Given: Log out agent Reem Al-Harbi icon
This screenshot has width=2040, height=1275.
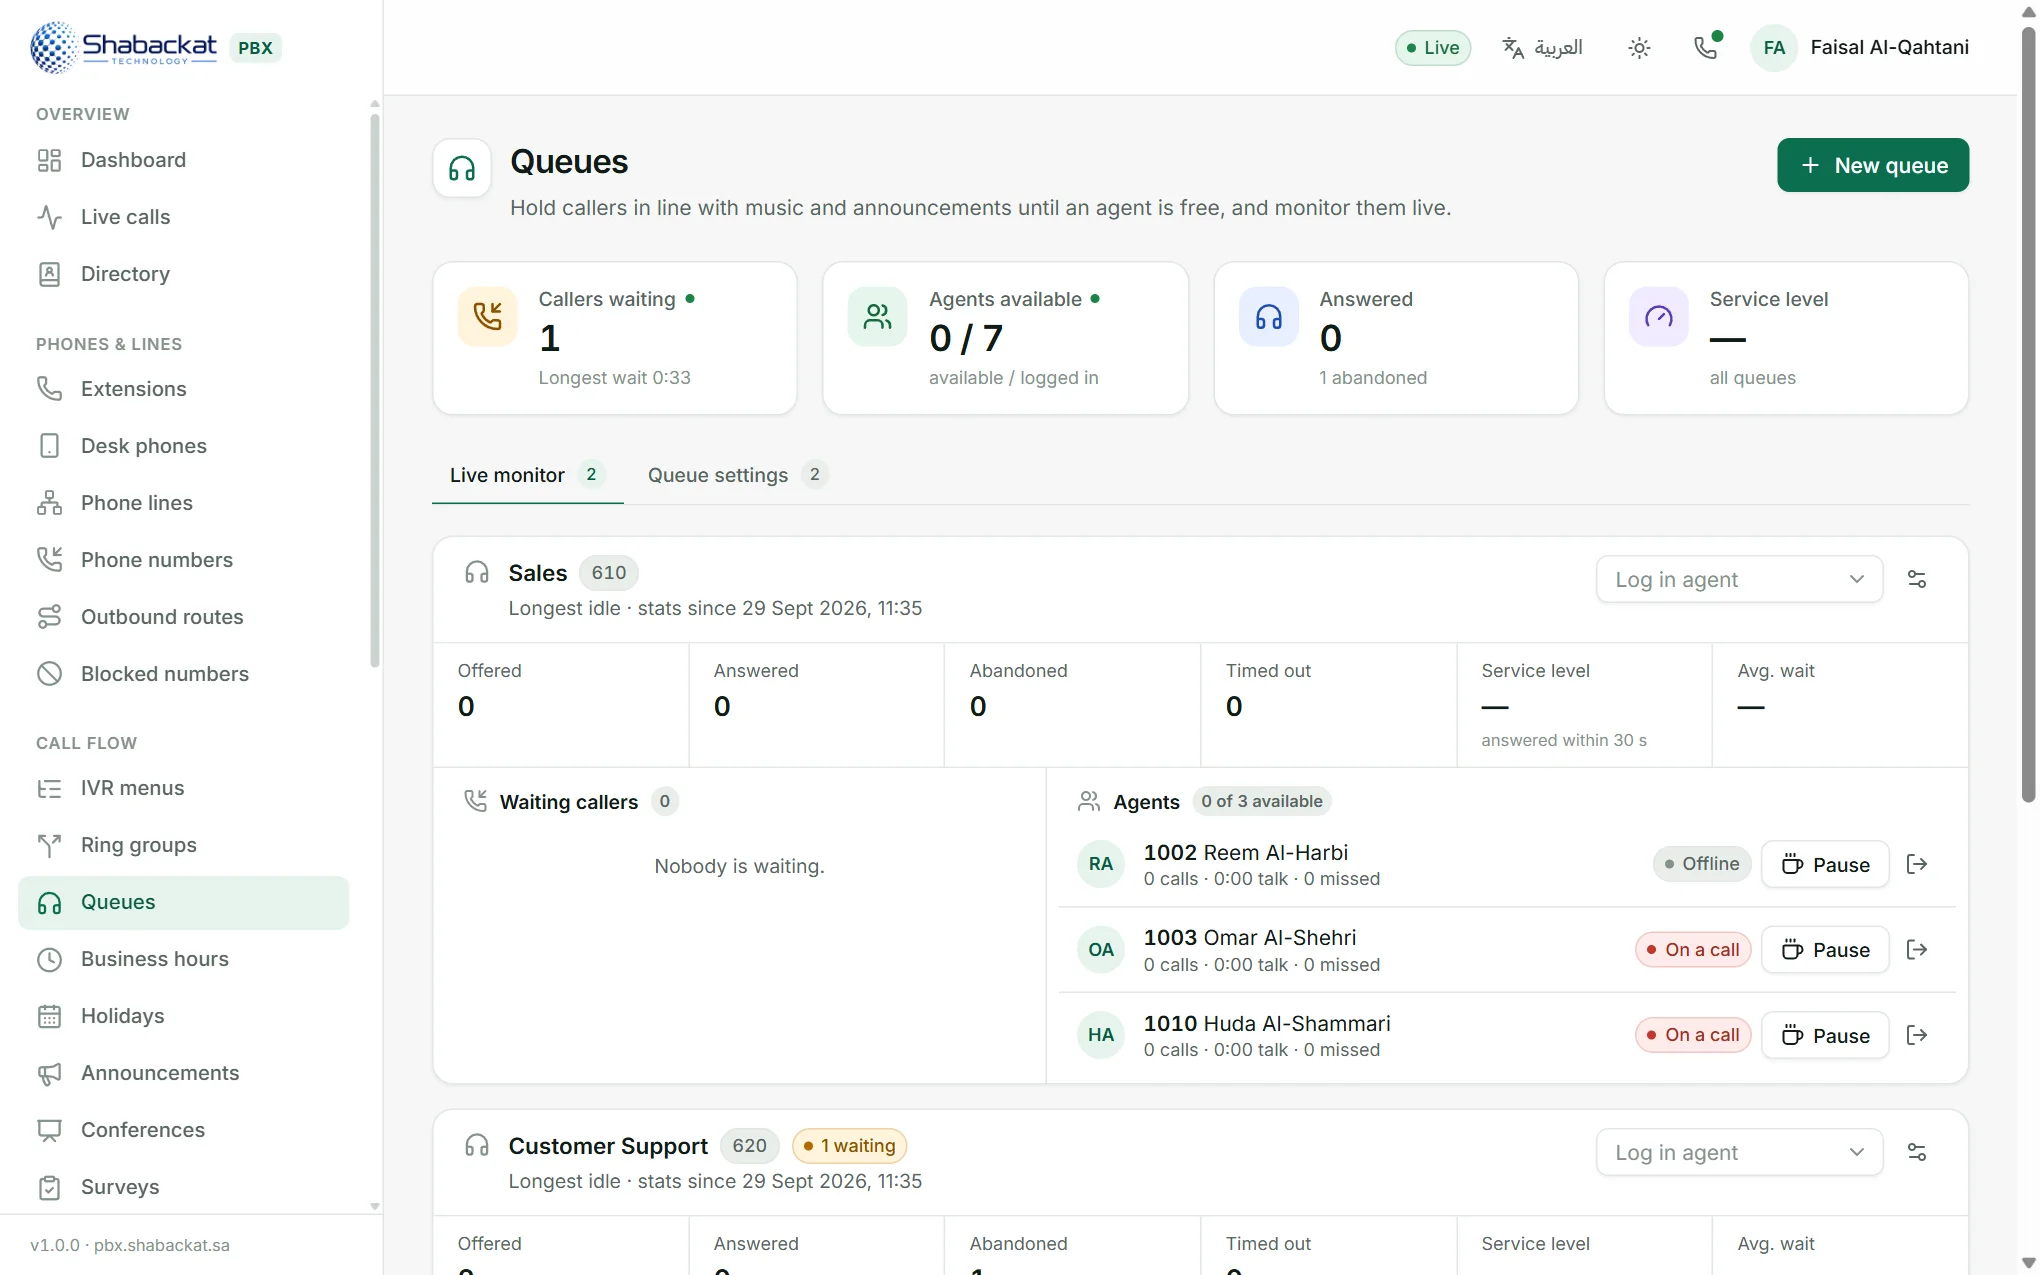Looking at the screenshot, I should coord(1917,865).
